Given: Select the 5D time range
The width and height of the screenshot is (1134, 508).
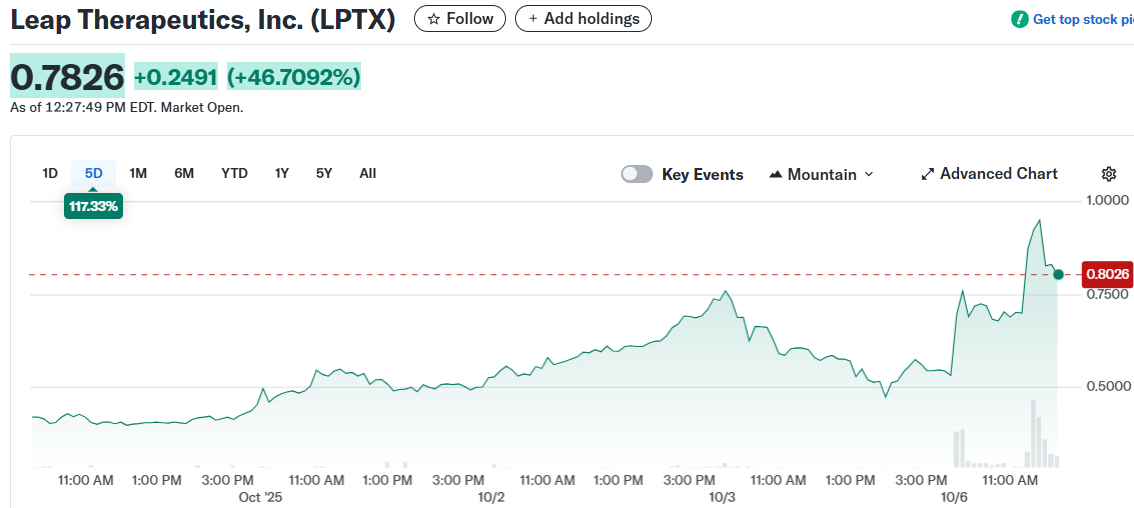Looking at the screenshot, I should coord(94,173).
